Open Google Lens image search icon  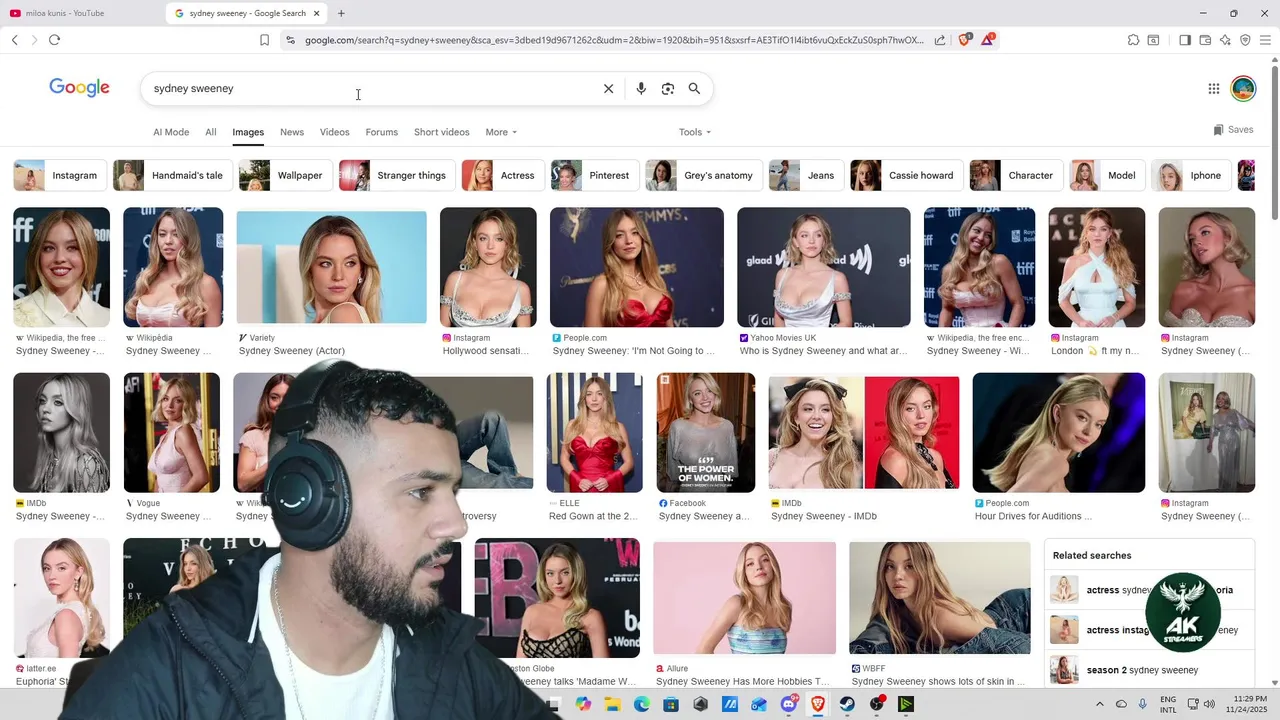tap(668, 89)
